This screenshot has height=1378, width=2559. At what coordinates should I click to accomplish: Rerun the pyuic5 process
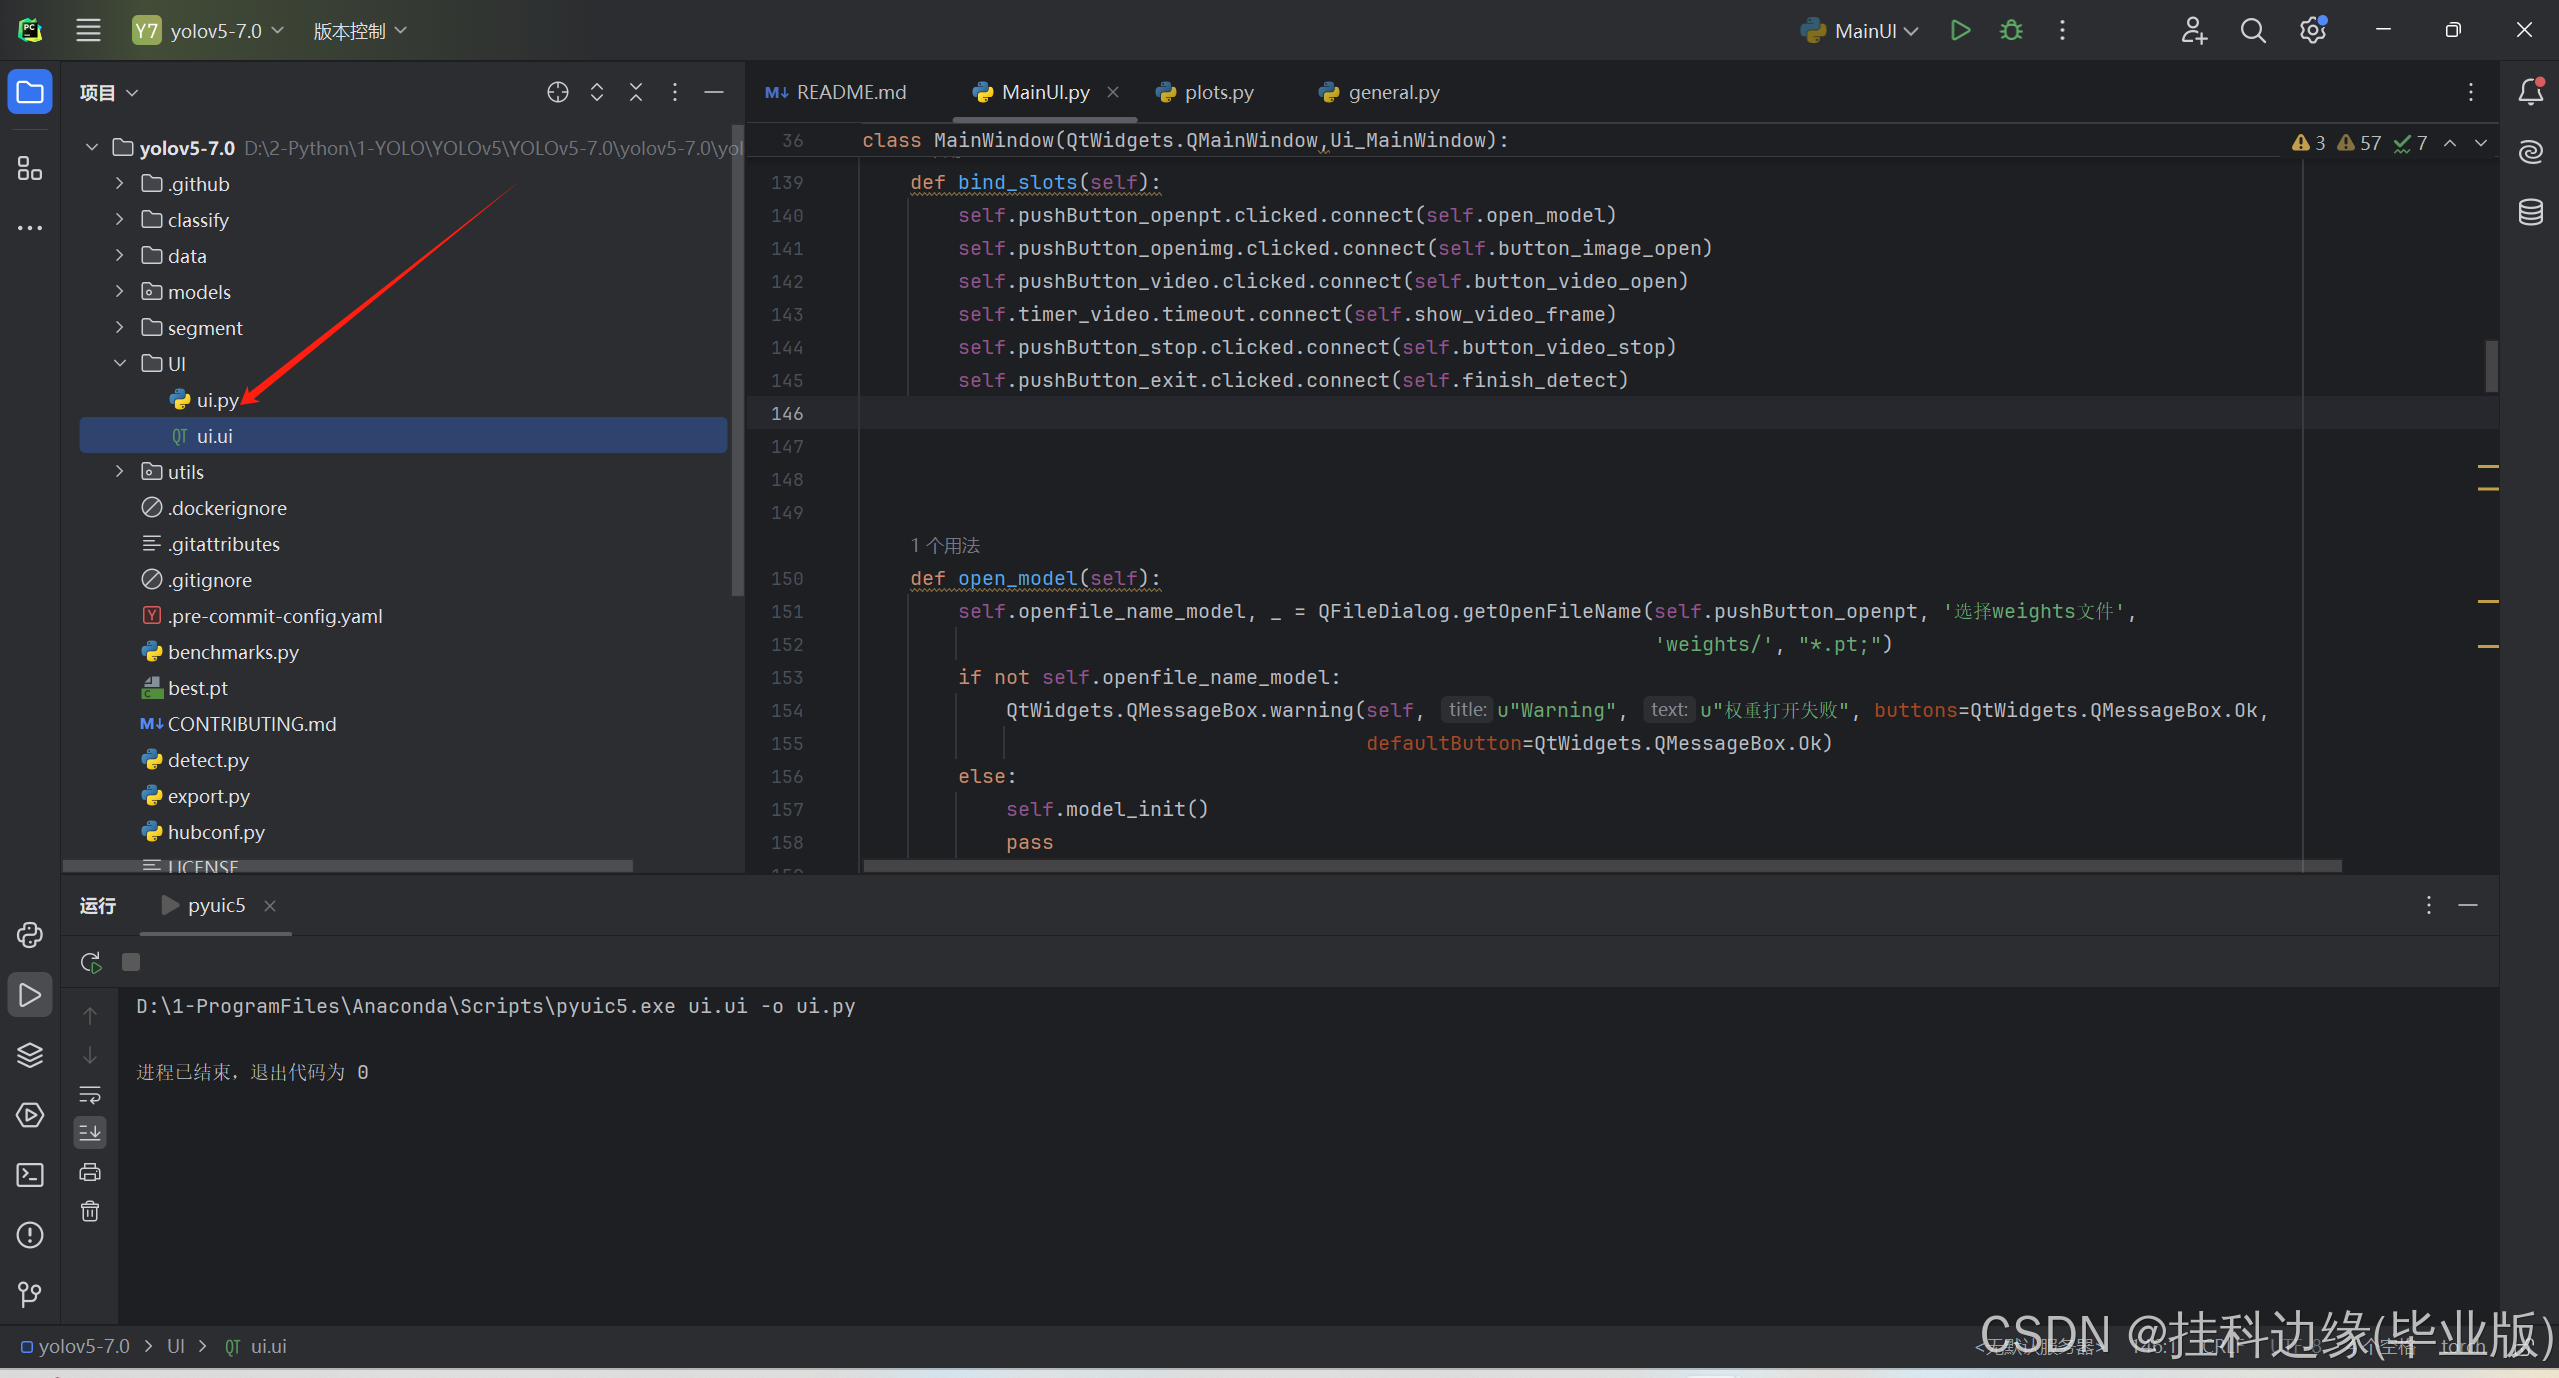90,962
